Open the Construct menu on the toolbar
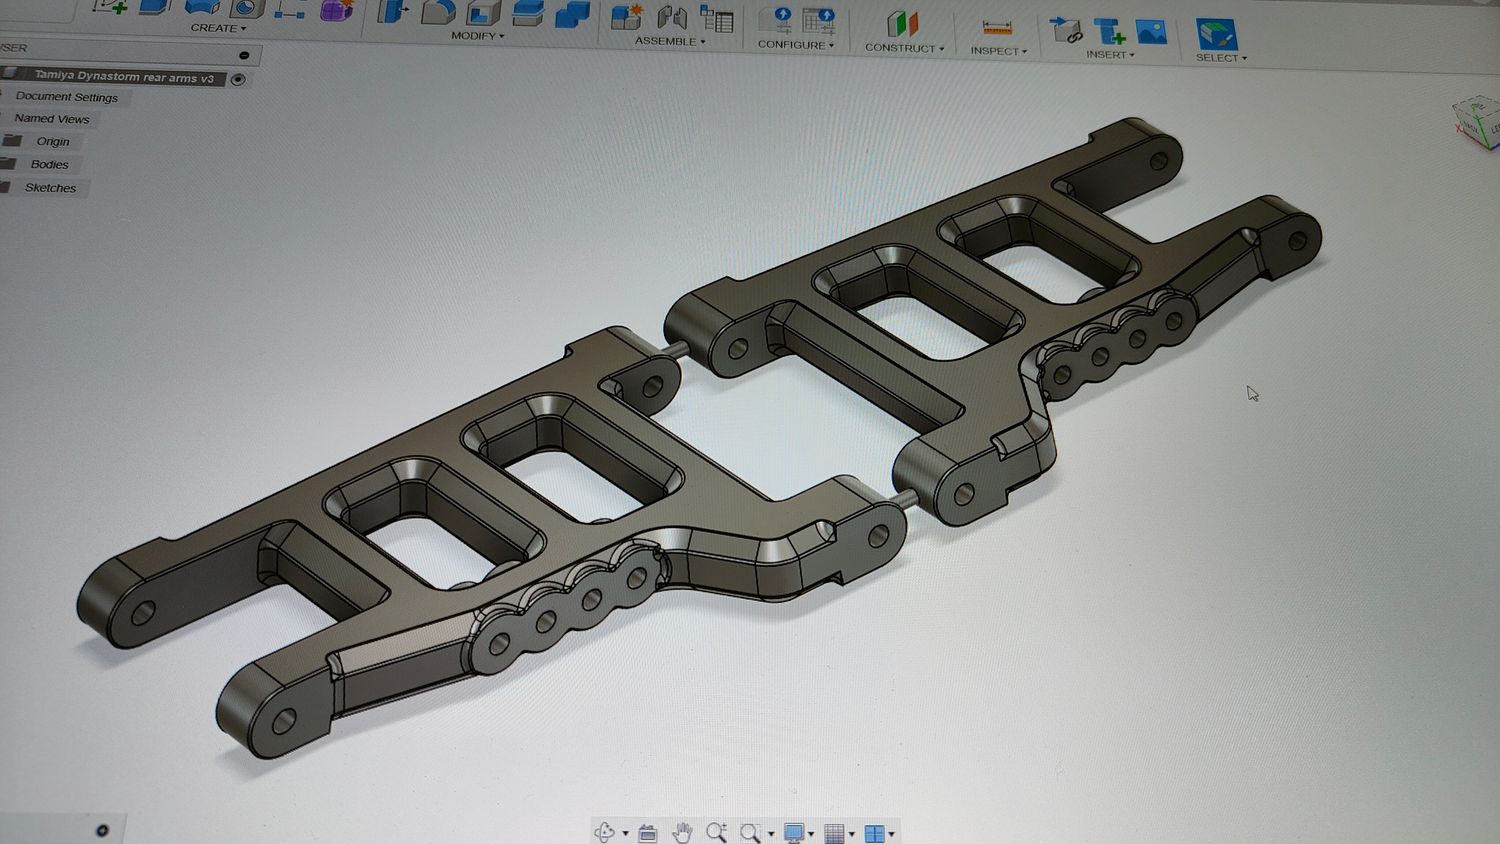The width and height of the screenshot is (1500, 844). tap(903, 47)
